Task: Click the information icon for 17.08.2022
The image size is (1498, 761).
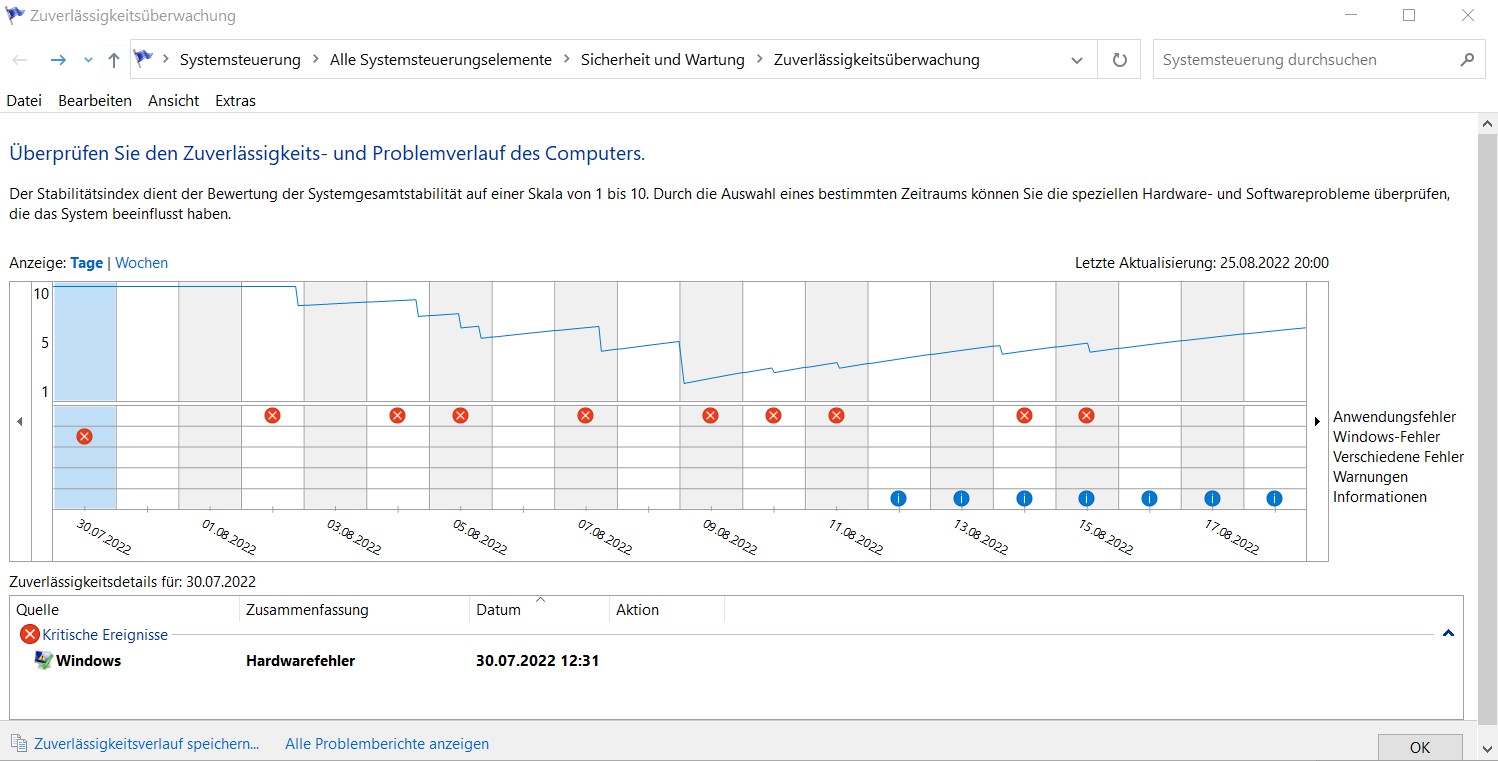Action: coord(1212,498)
